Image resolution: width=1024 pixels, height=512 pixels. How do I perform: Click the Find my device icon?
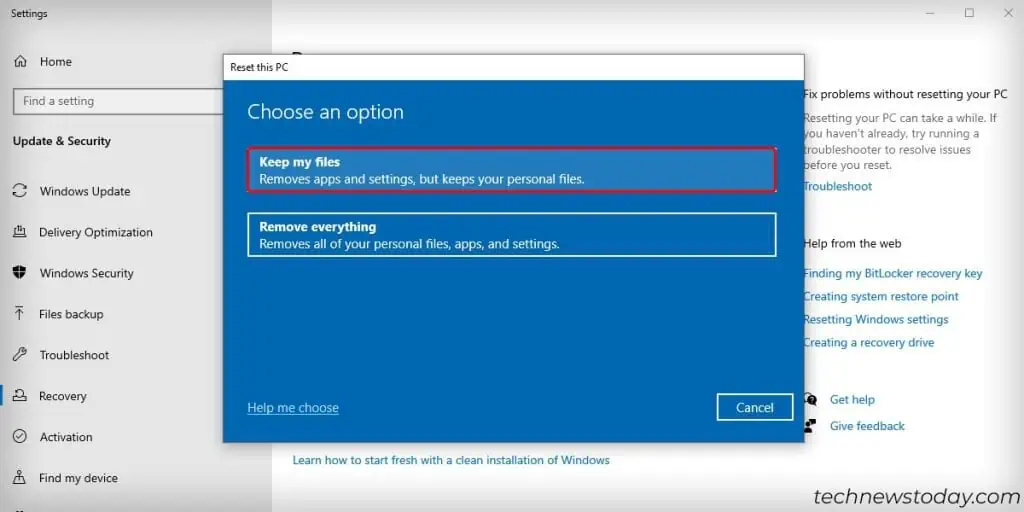click(x=20, y=477)
